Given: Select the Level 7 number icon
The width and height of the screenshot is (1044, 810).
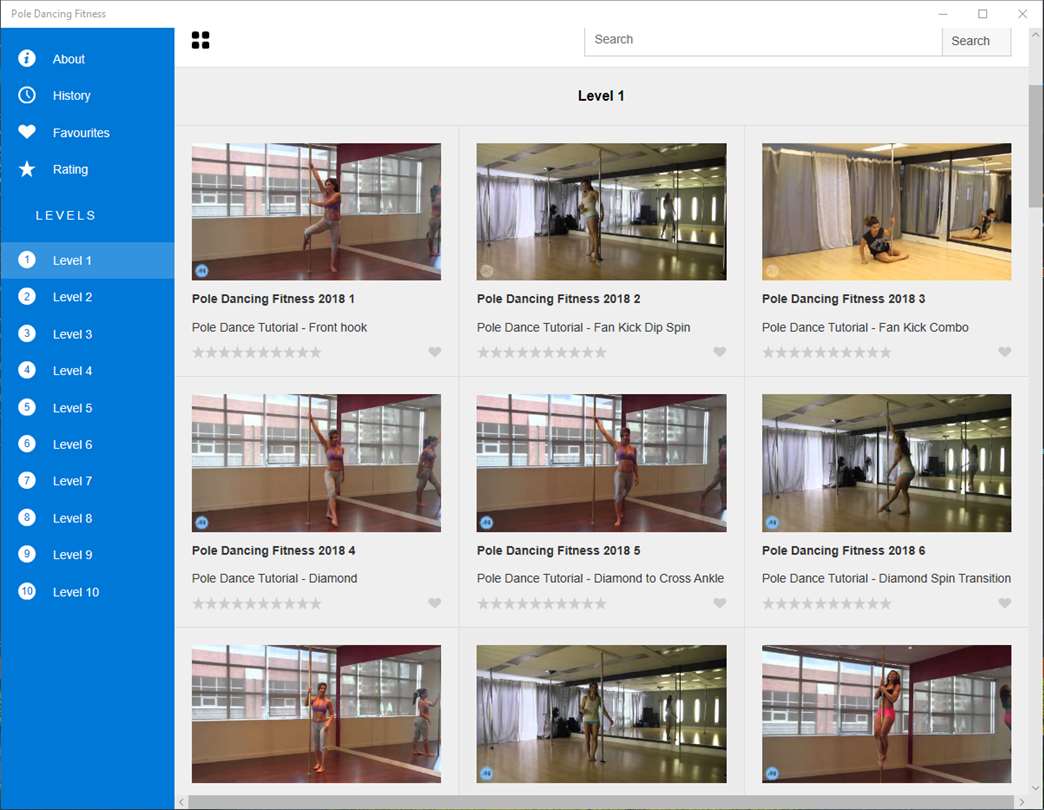Looking at the screenshot, I should (27, 481).
